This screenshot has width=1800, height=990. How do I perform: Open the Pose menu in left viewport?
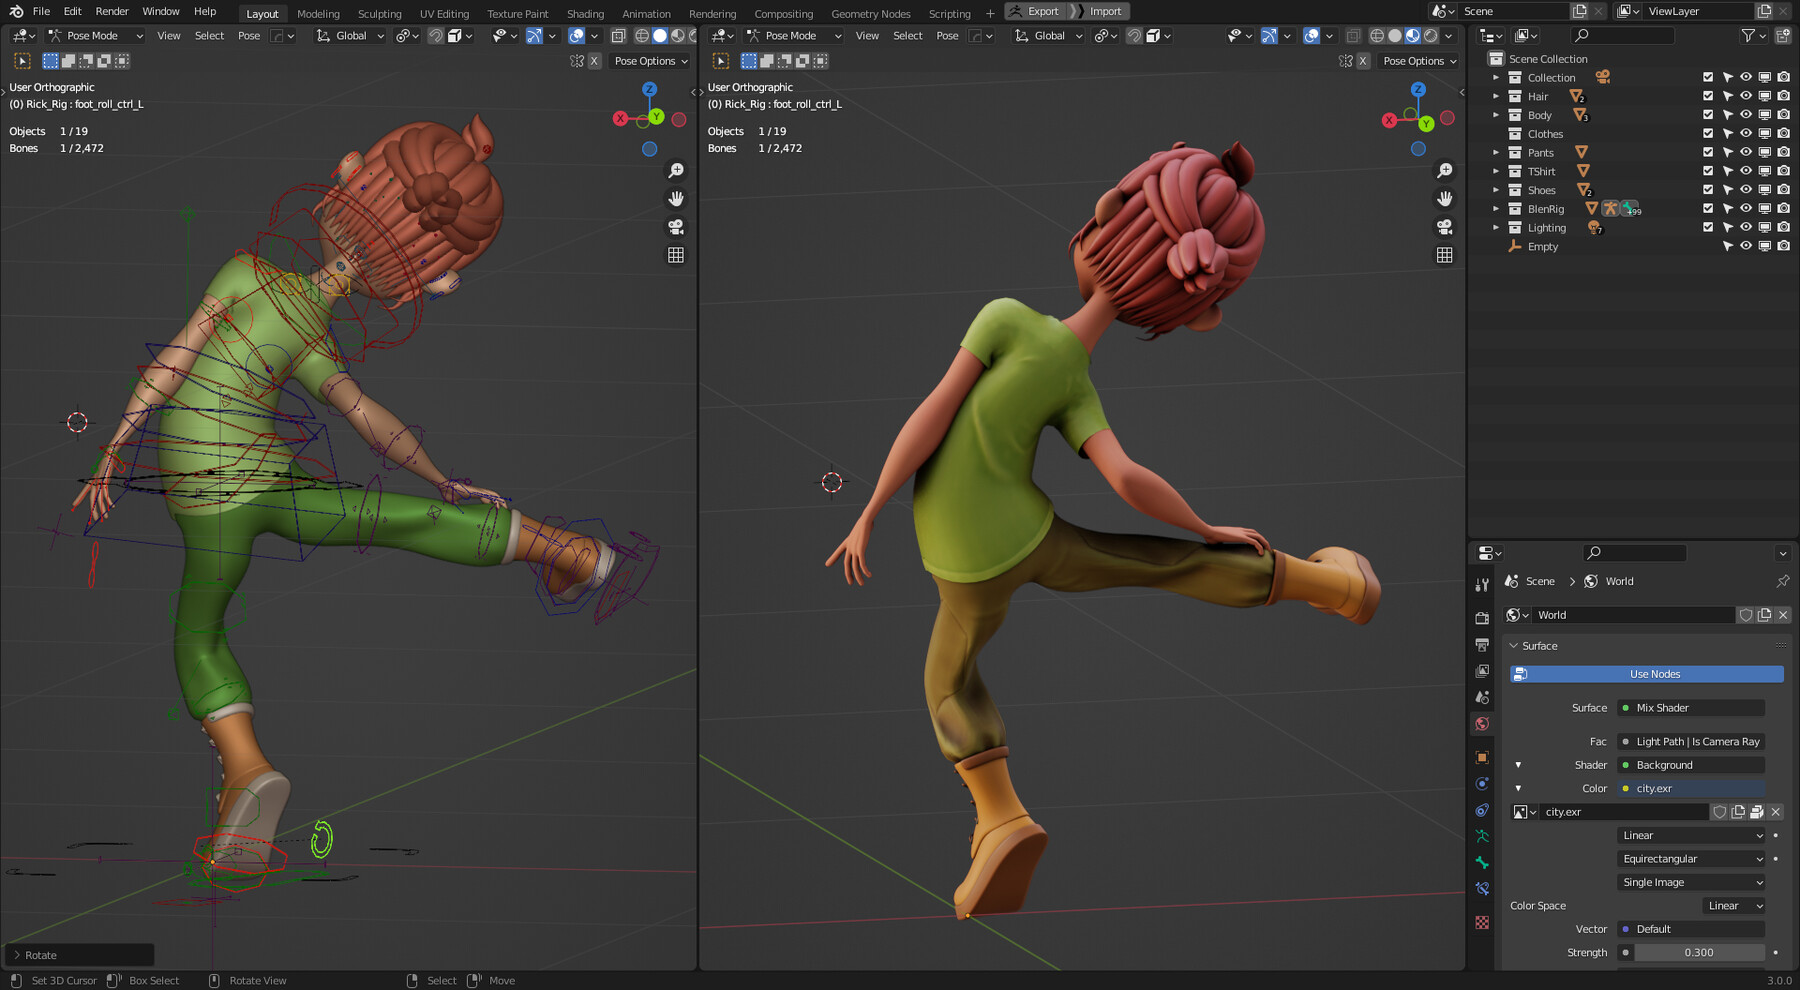pyautogui.click(x=249, y=36)
